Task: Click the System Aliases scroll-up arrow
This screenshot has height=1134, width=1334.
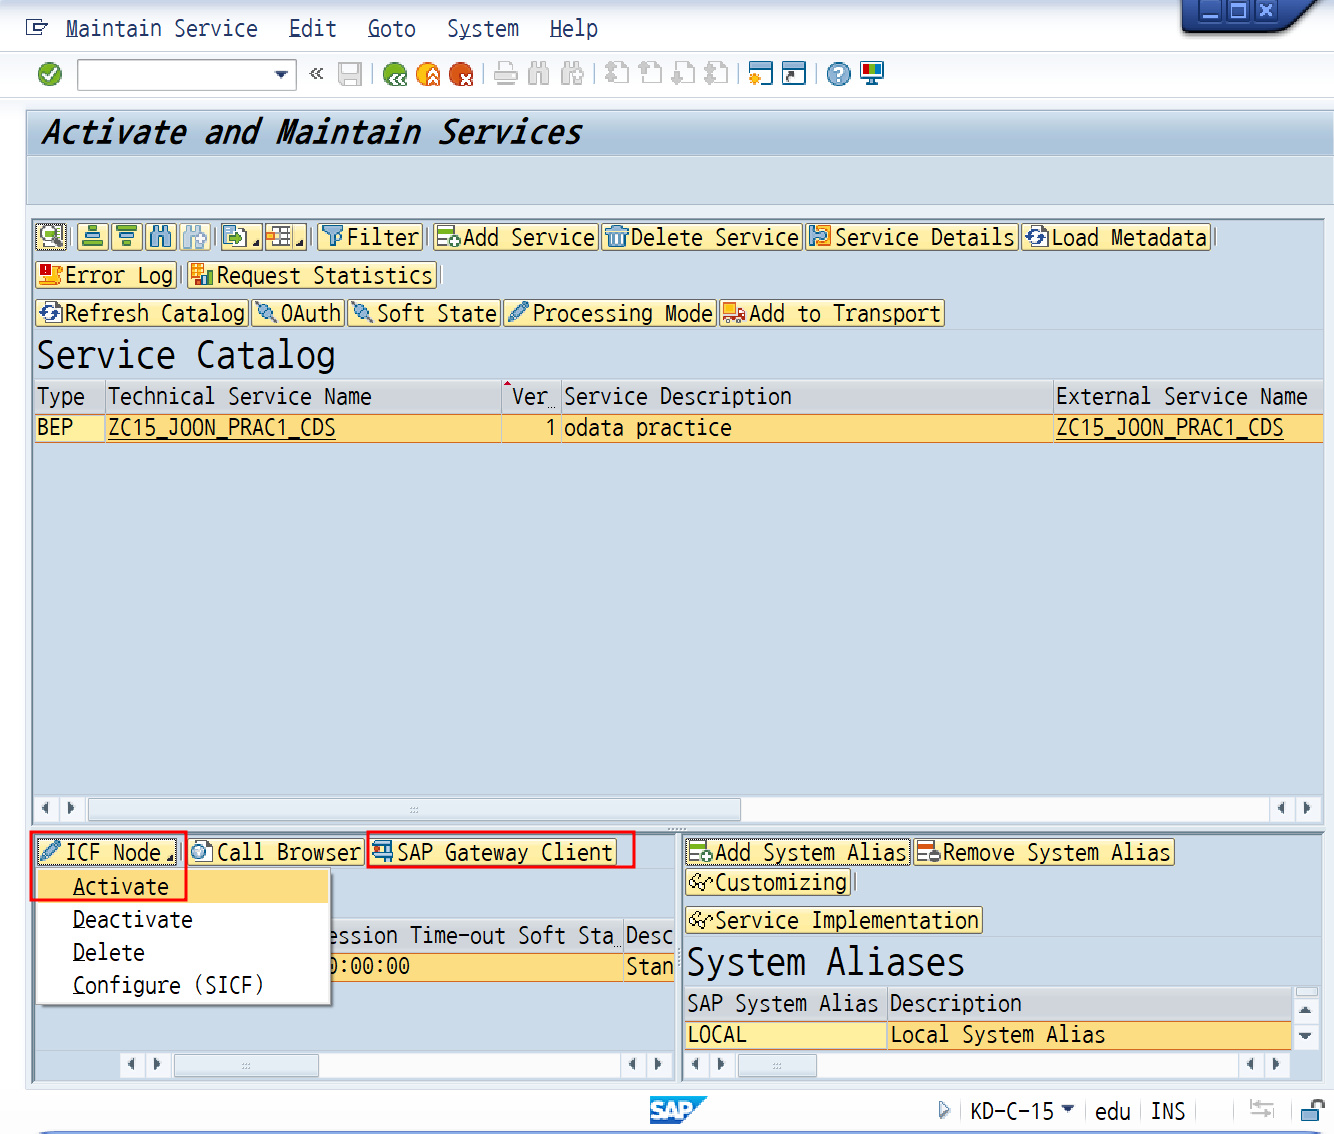Action: tap(1306, 1010)
